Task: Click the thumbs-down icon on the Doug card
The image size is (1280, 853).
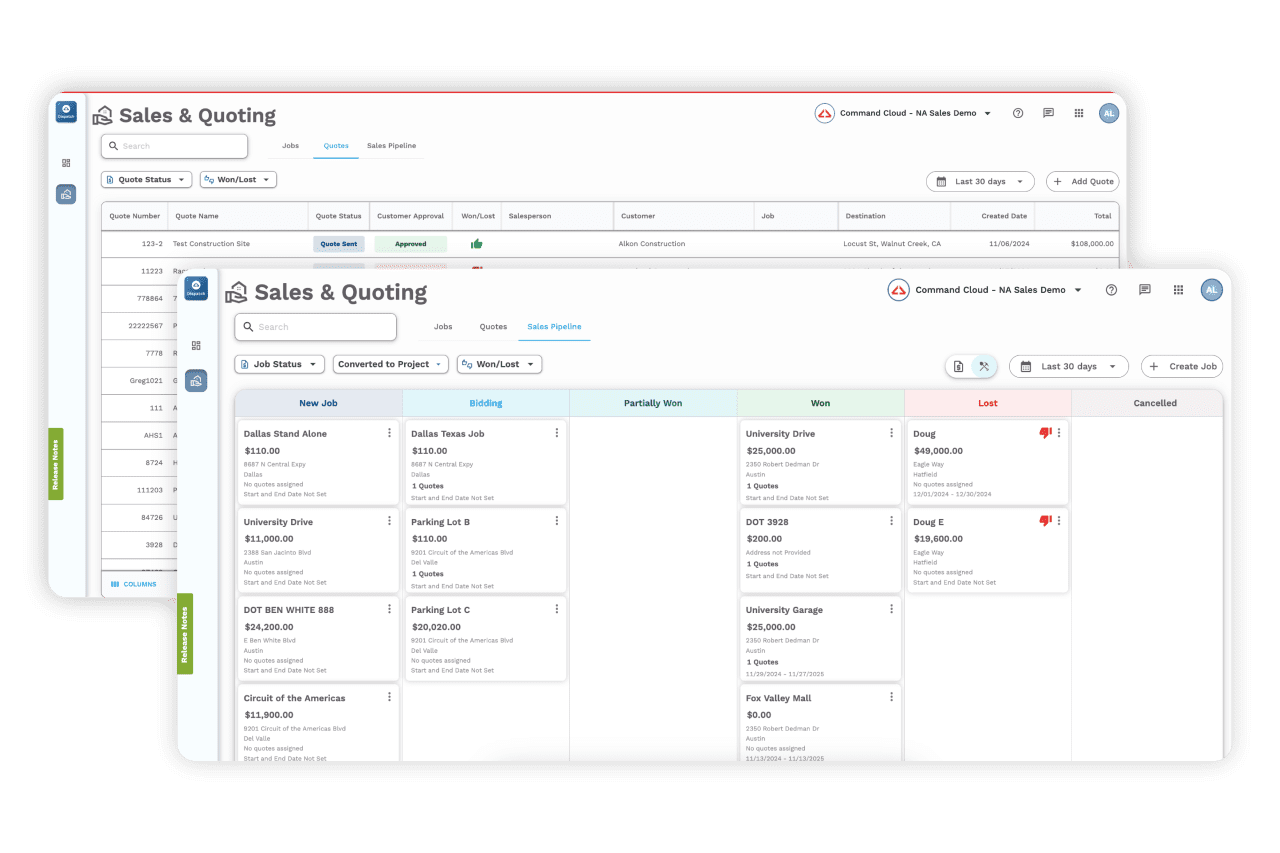Action: coord(1046,432)
